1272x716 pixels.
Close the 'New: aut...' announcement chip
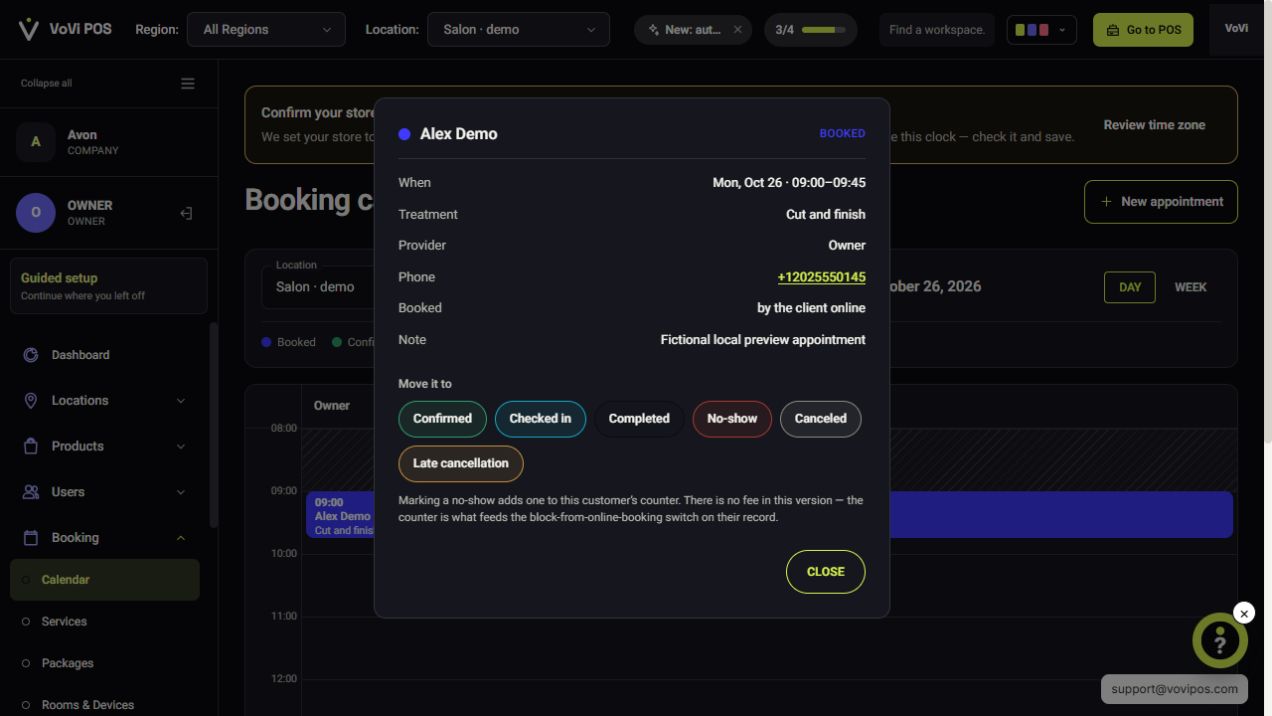pyautogui.click(x=738, y=30)
